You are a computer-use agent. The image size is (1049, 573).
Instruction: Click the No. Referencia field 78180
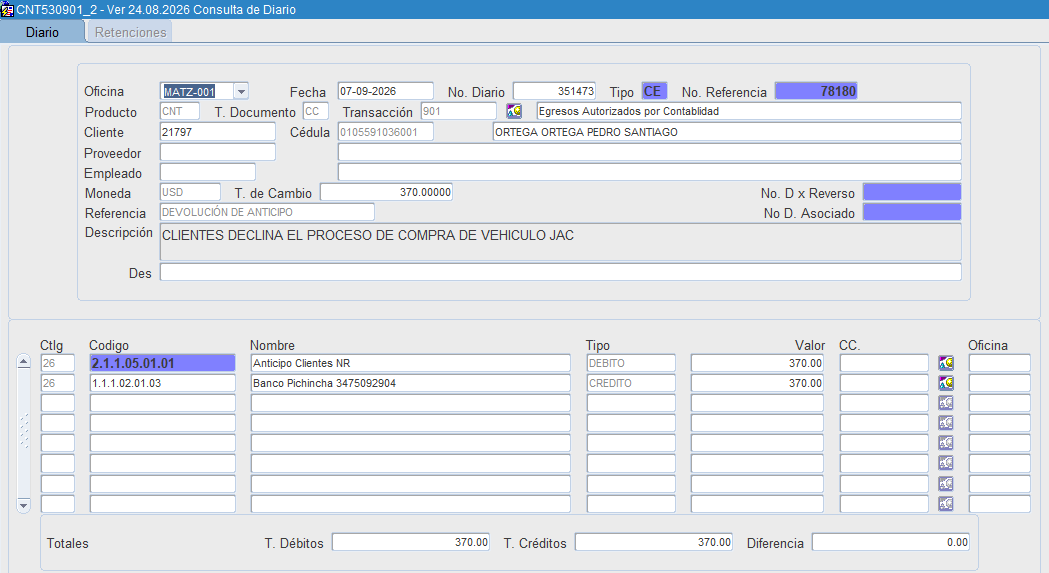click(x=816, y=91)
